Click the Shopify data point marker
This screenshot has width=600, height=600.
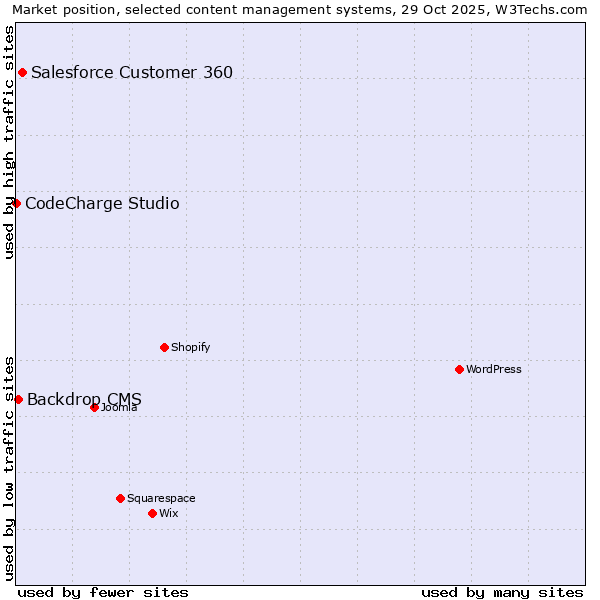(164, 347)
